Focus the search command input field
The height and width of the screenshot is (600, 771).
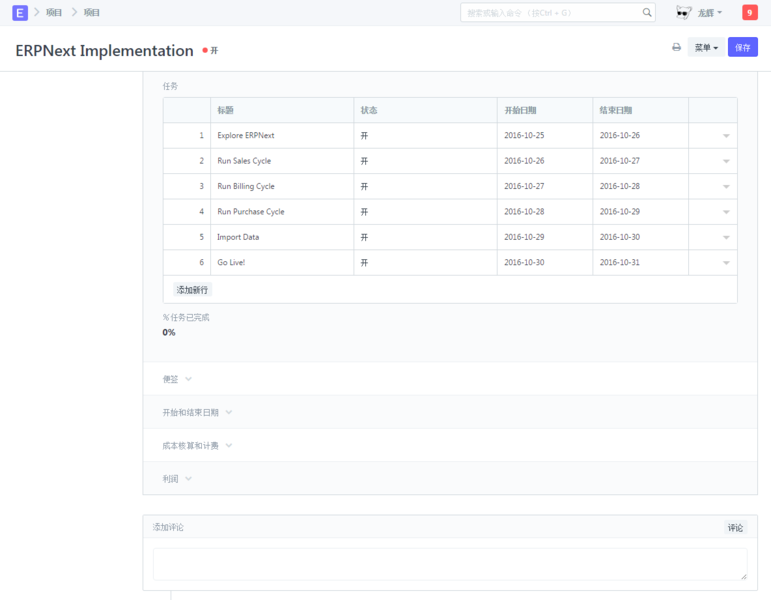tap(557, 13)
